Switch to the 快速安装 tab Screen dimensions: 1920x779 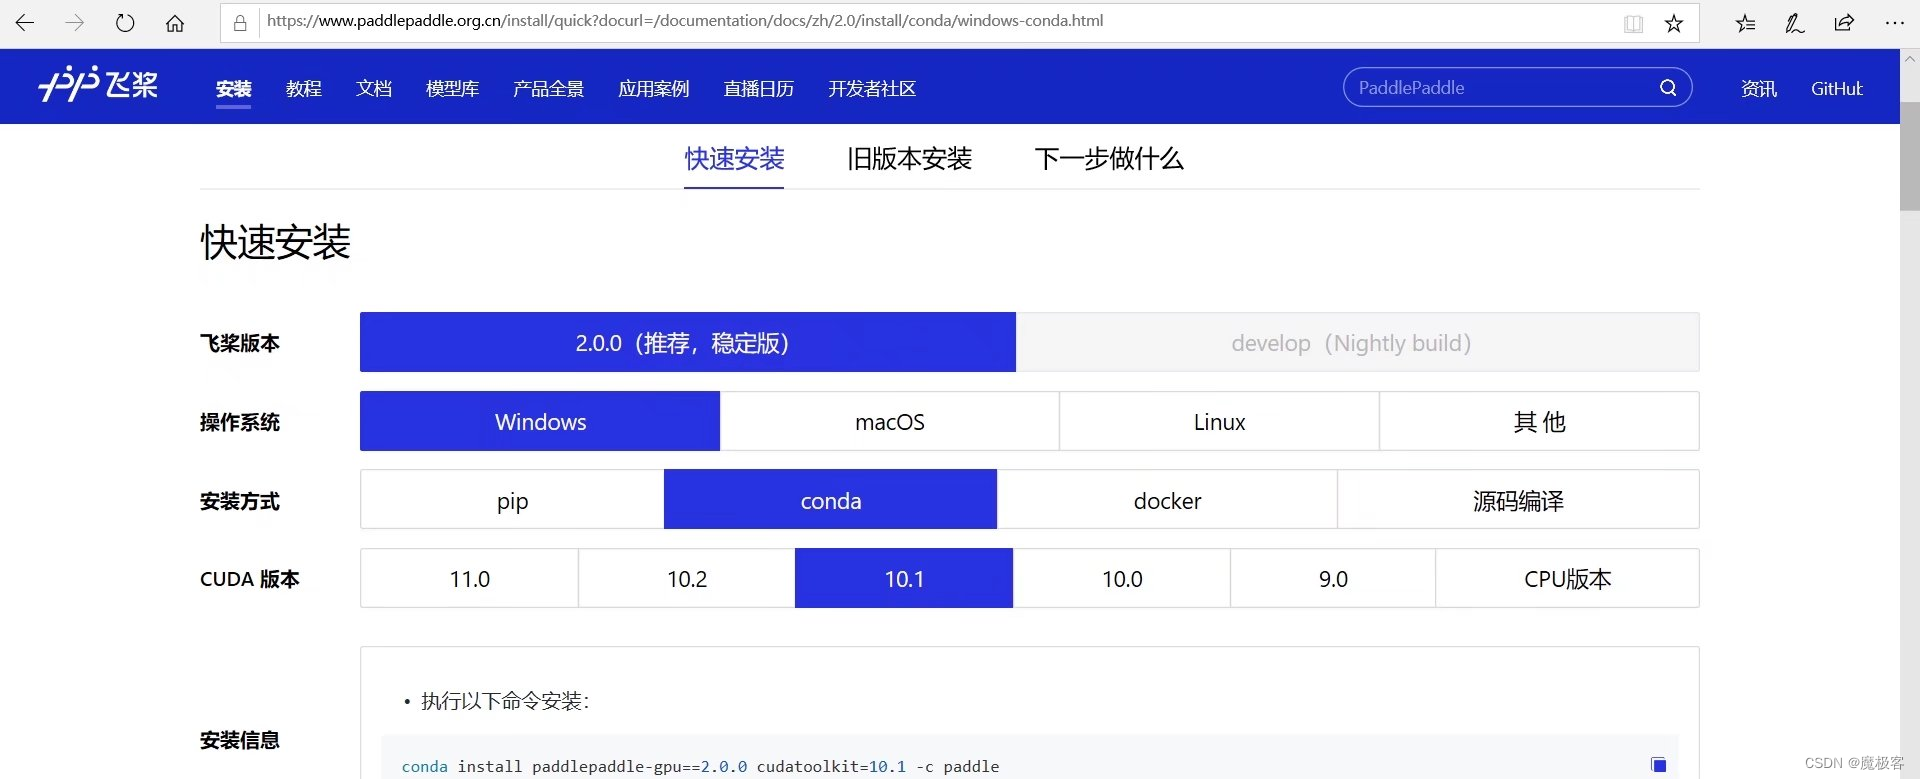click(734, 159)
